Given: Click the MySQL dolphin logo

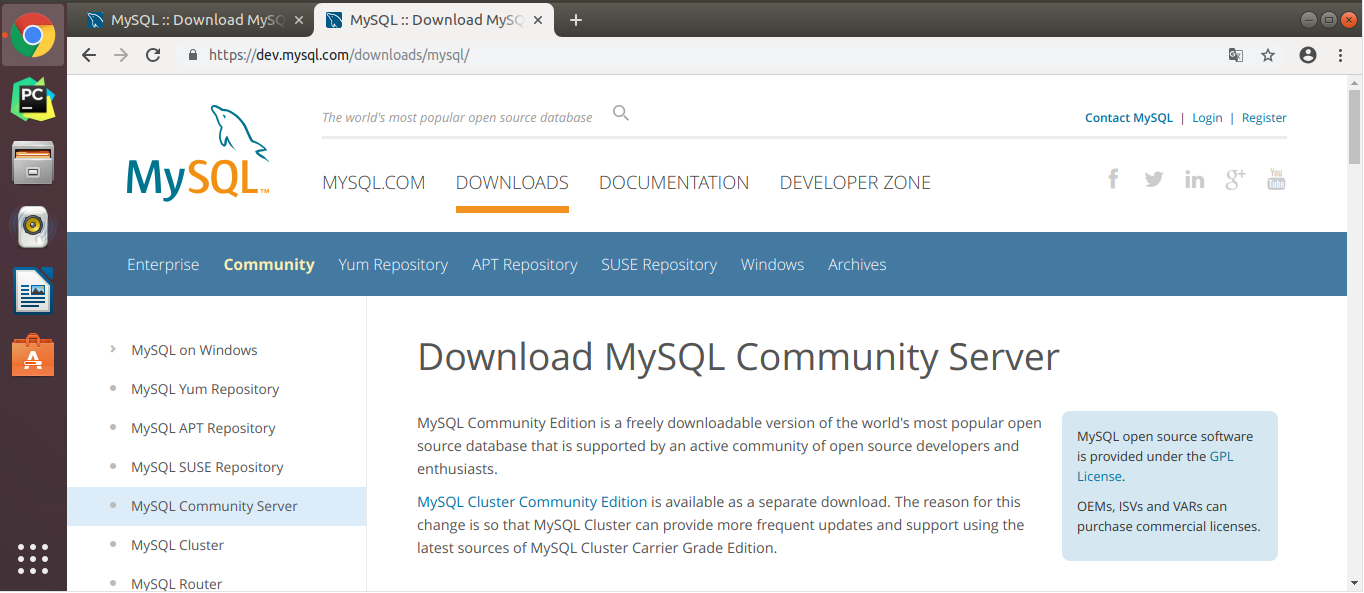Looking at the screenshot, I should (x=198, y=152).
